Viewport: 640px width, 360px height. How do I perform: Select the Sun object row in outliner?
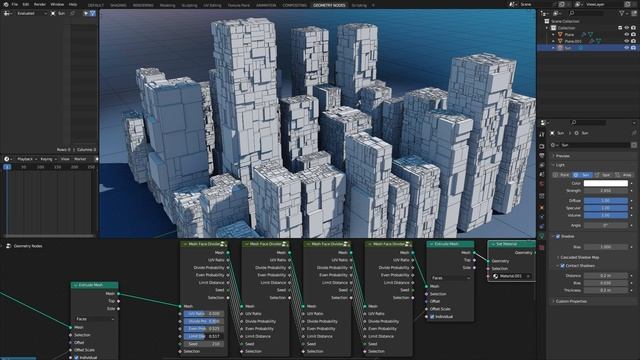(x=588, y=48)
